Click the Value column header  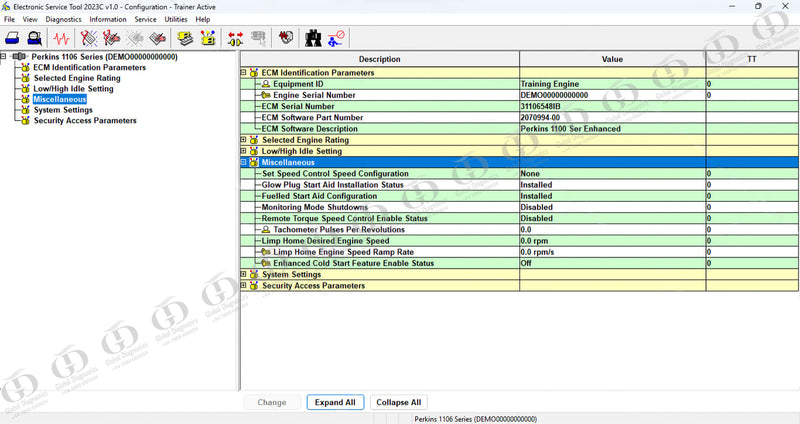pyautogui.click(x=612, y=59)
